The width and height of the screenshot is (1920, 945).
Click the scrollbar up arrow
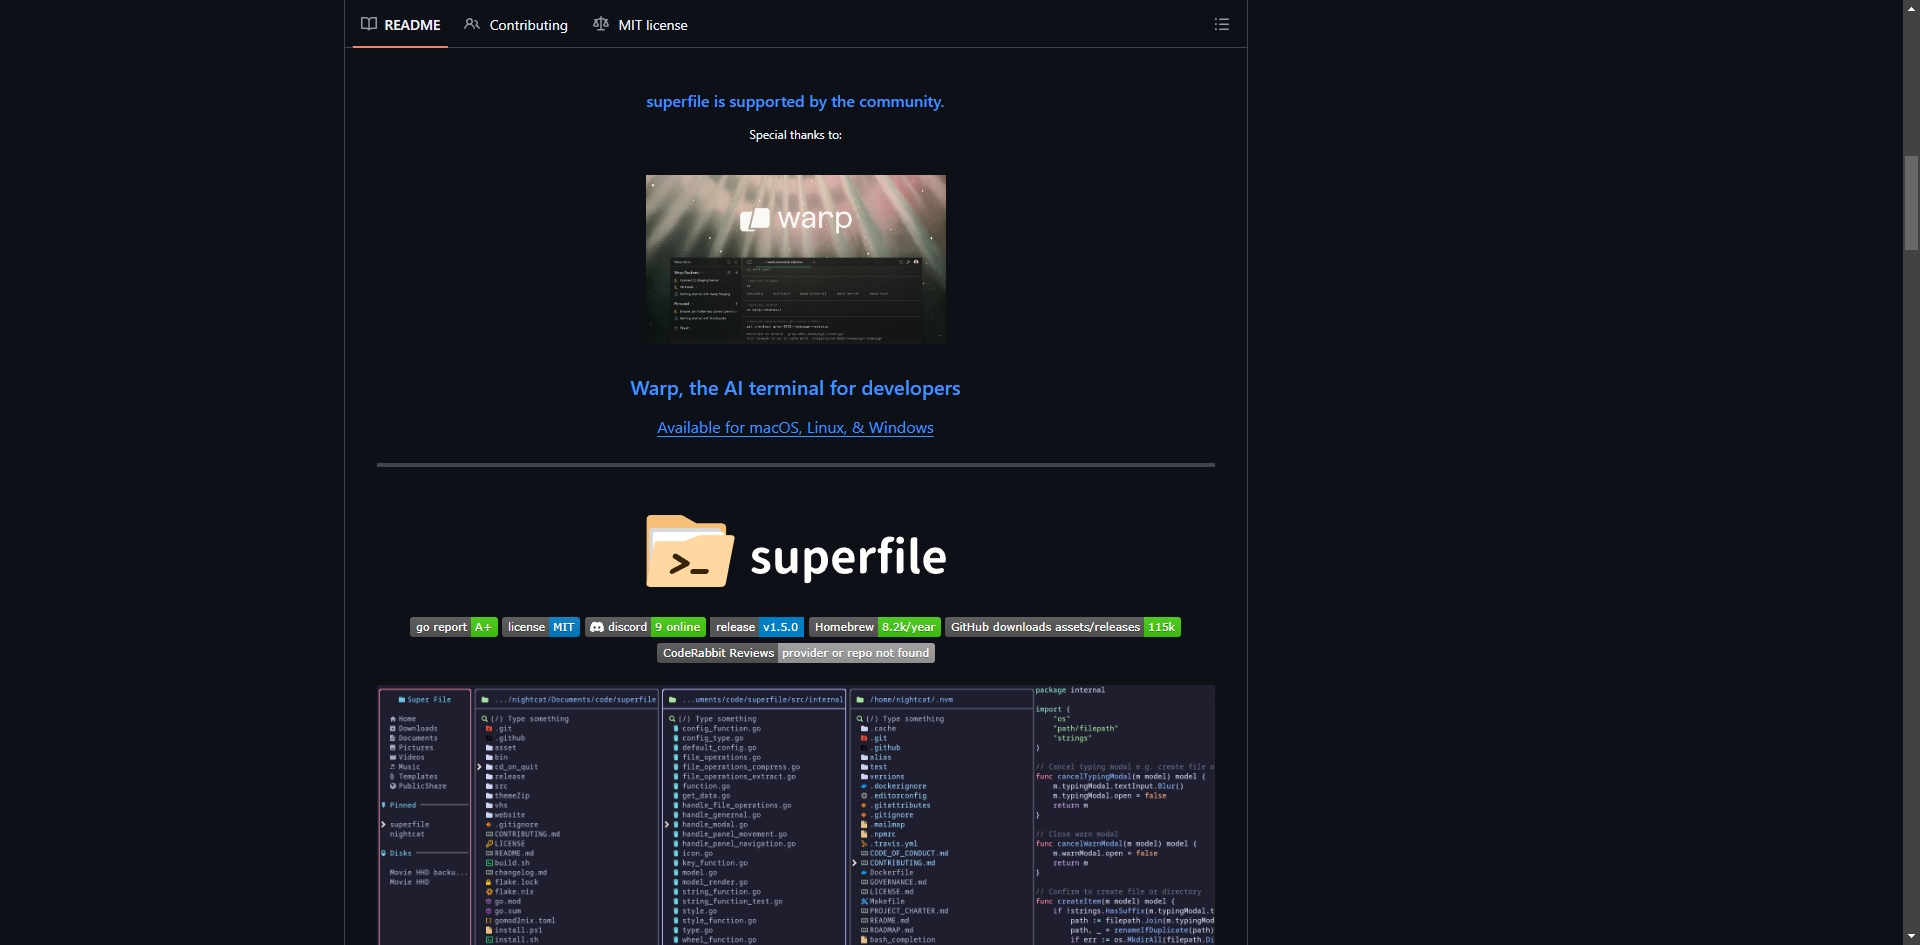click(x=1911, y=8)
